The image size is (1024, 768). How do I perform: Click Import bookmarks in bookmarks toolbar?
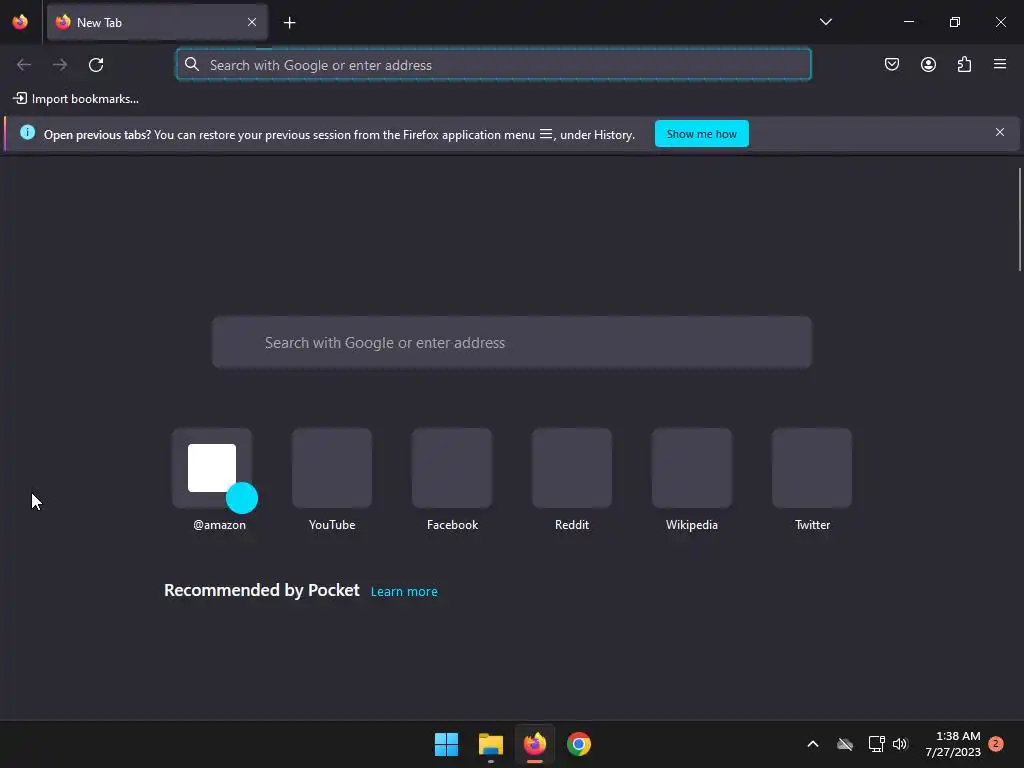pyautogui.click(x=76, y=99)
